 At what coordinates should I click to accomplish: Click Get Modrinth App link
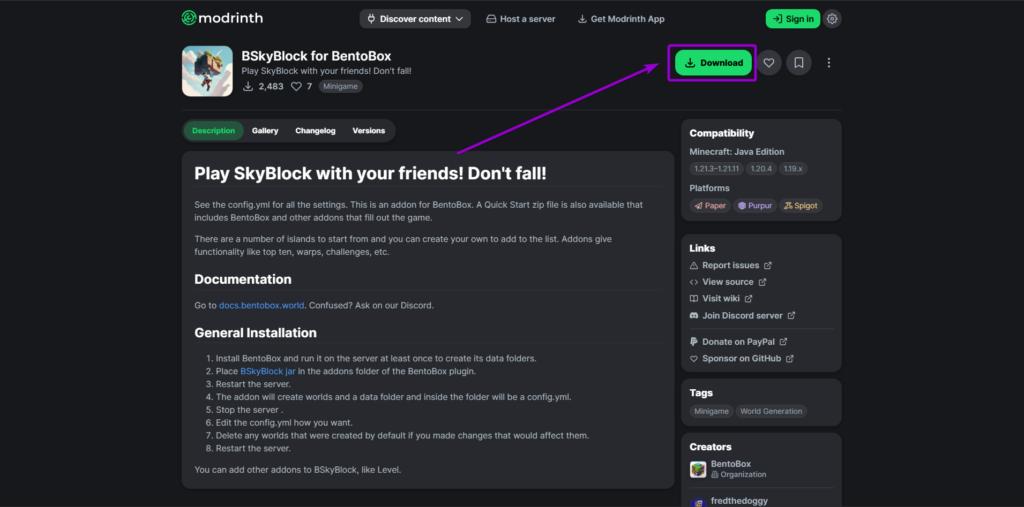[620, 19]
